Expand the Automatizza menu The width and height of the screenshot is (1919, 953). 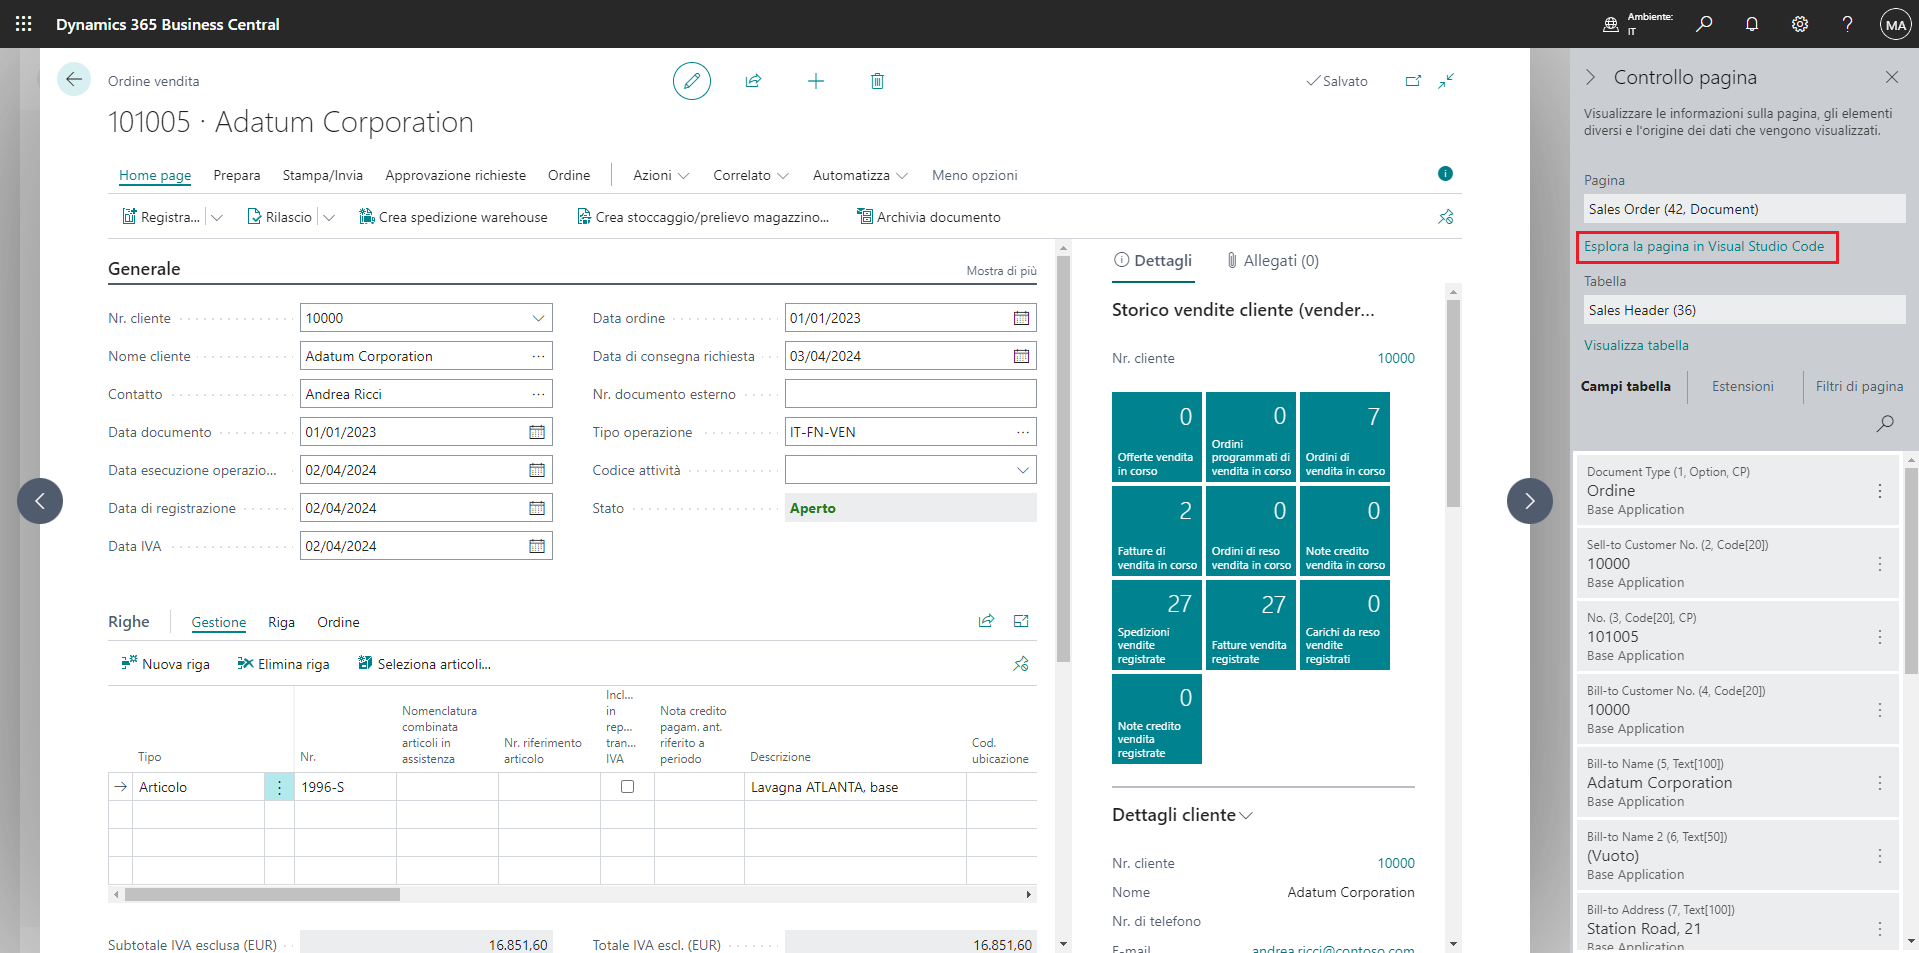coord(860,175)
